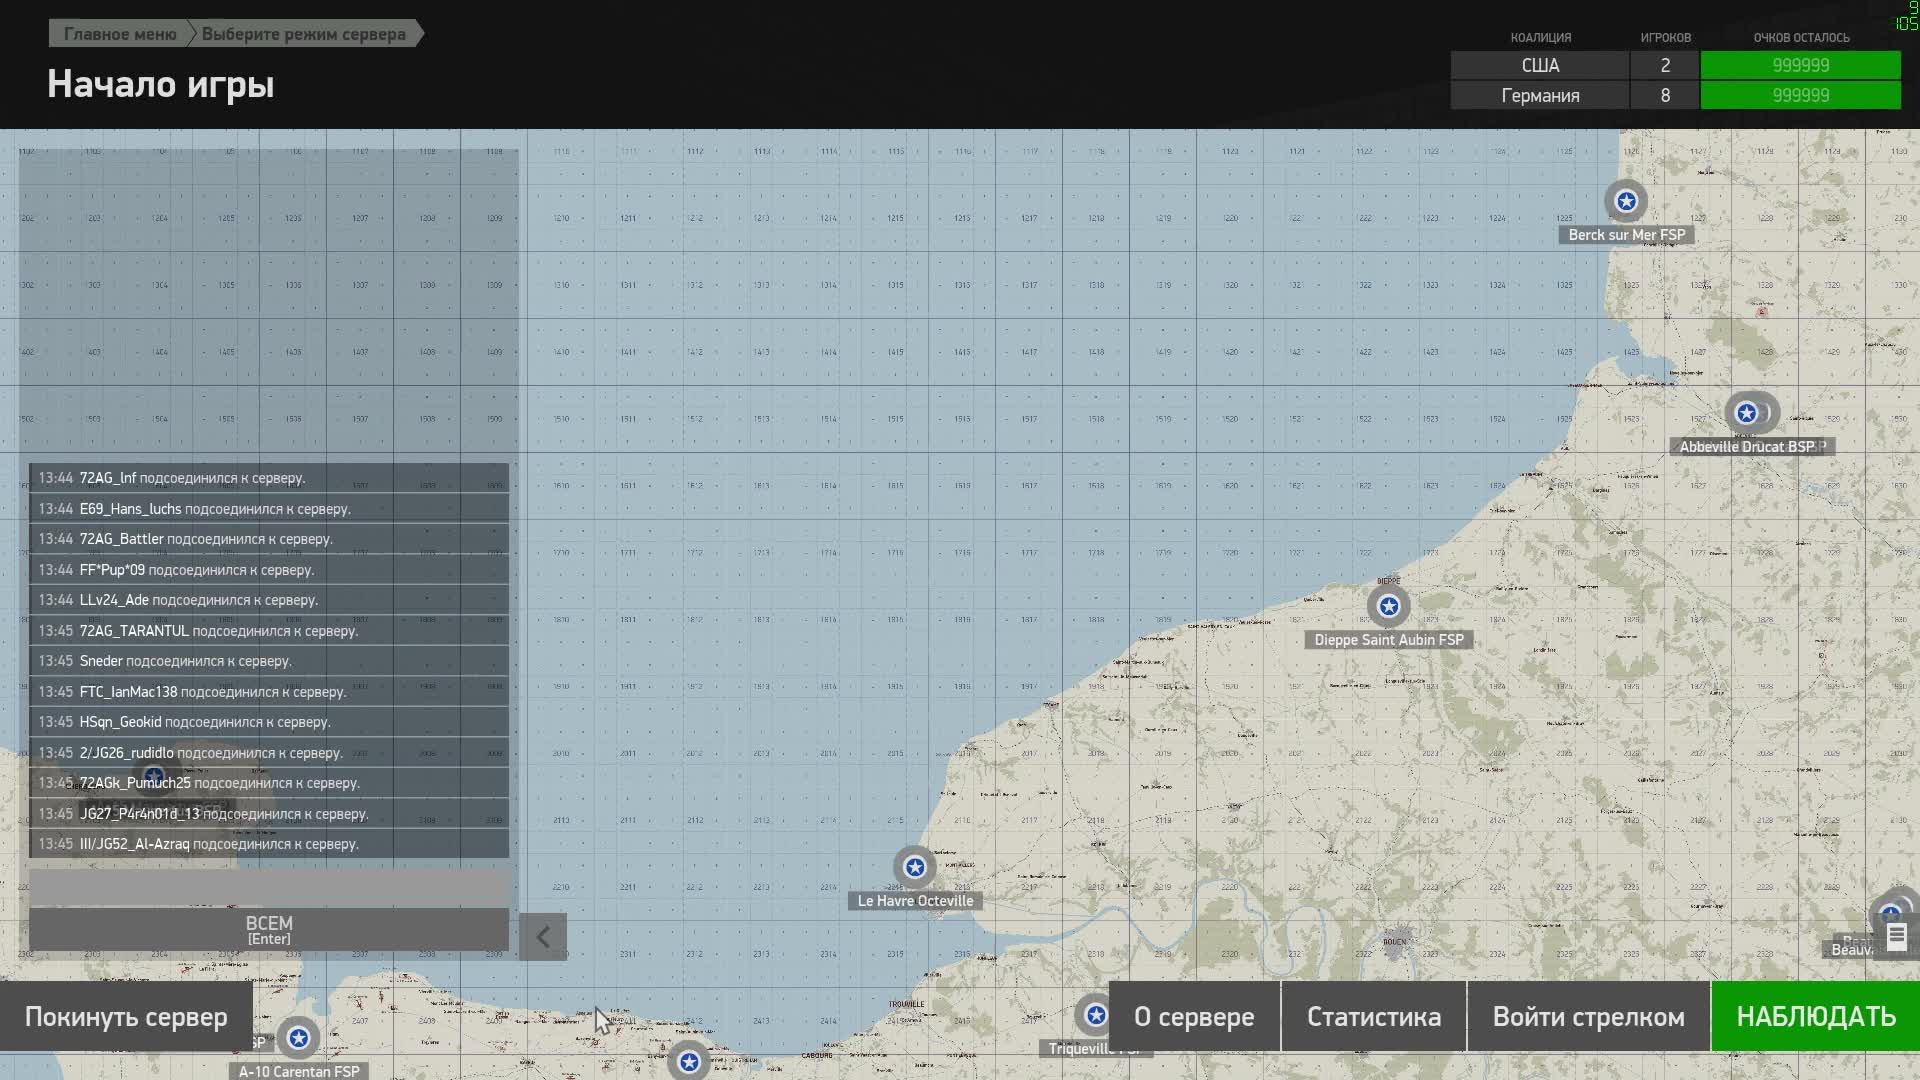This screenshot has width=1920, height=1080.
Task: Click the A-10 Carentan FSP airfield icon
Action: click(x=298, y=1039)
